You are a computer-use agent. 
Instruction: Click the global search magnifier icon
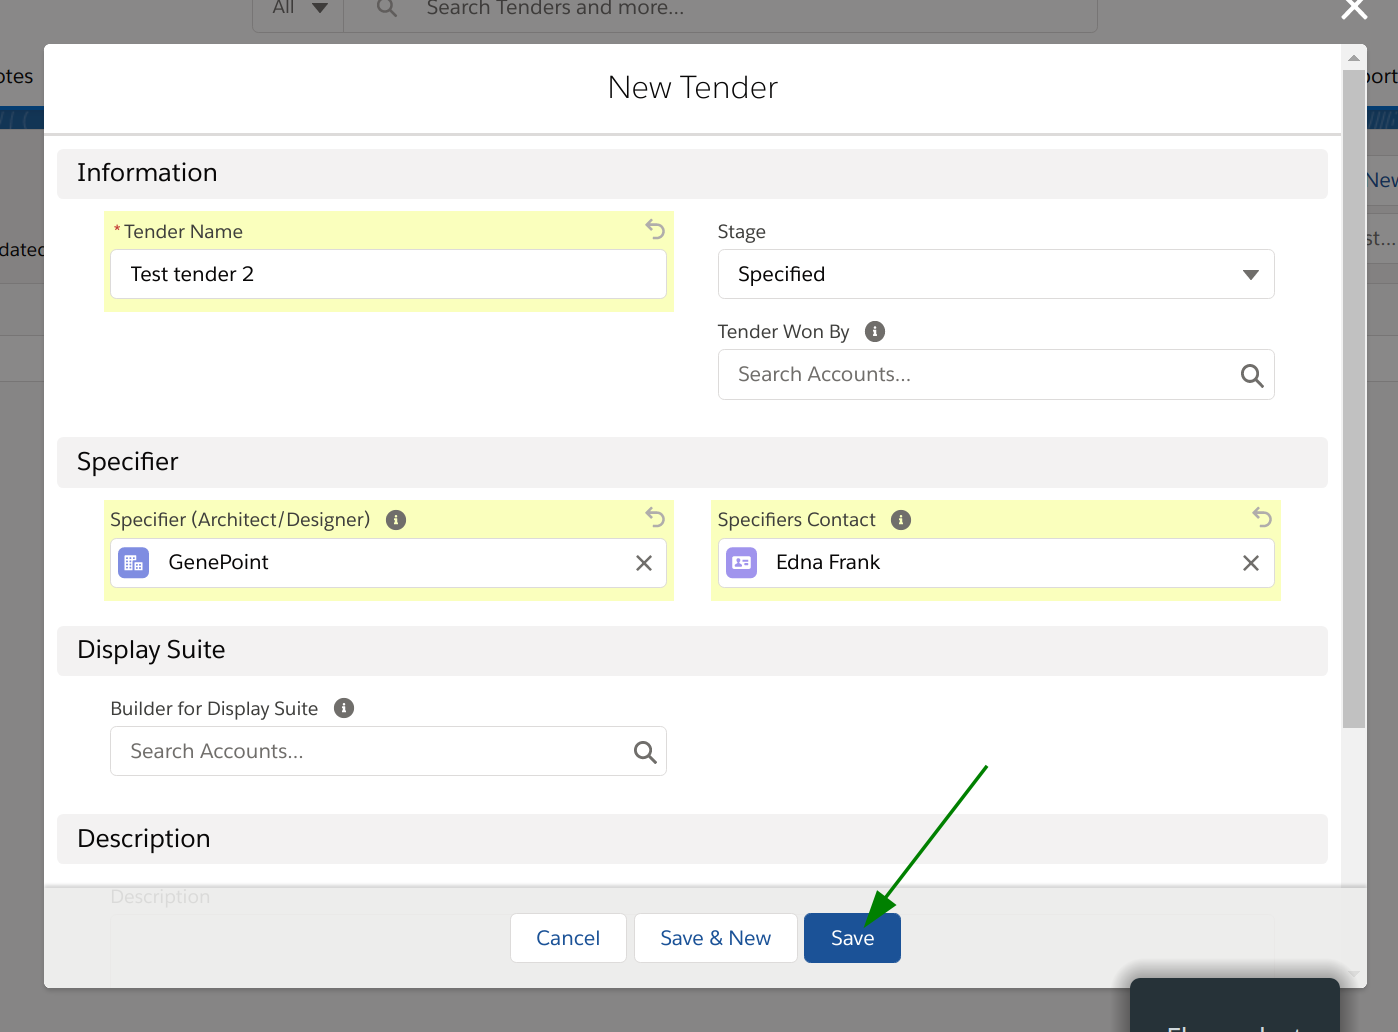pos(387,8)
